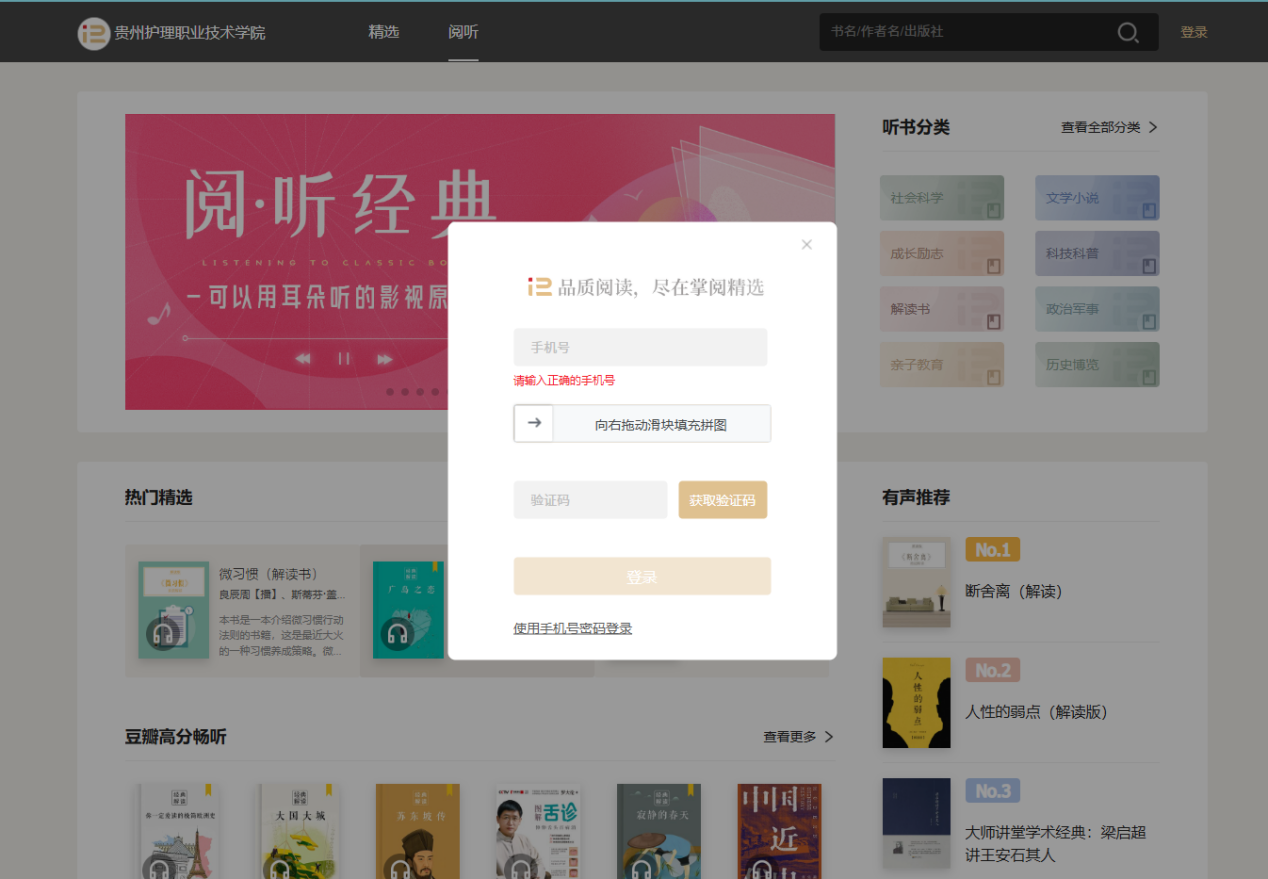Focus the 验证码 input field
The image size is (1268, 879).
(590, 500)
